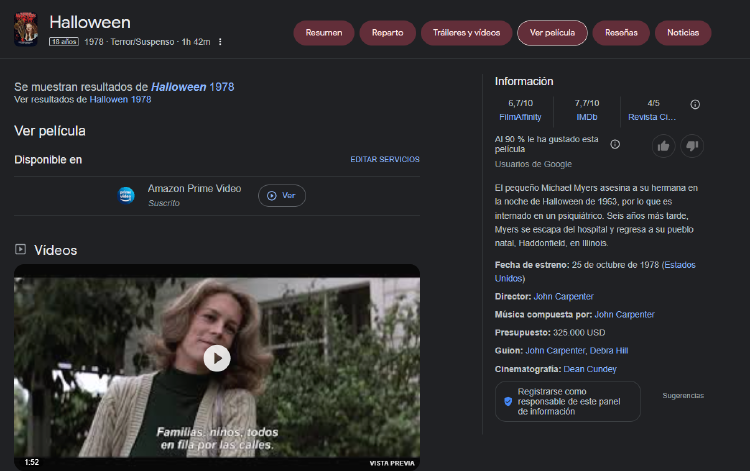Click the EDITAR SERVICIOS link

point(384,159)
